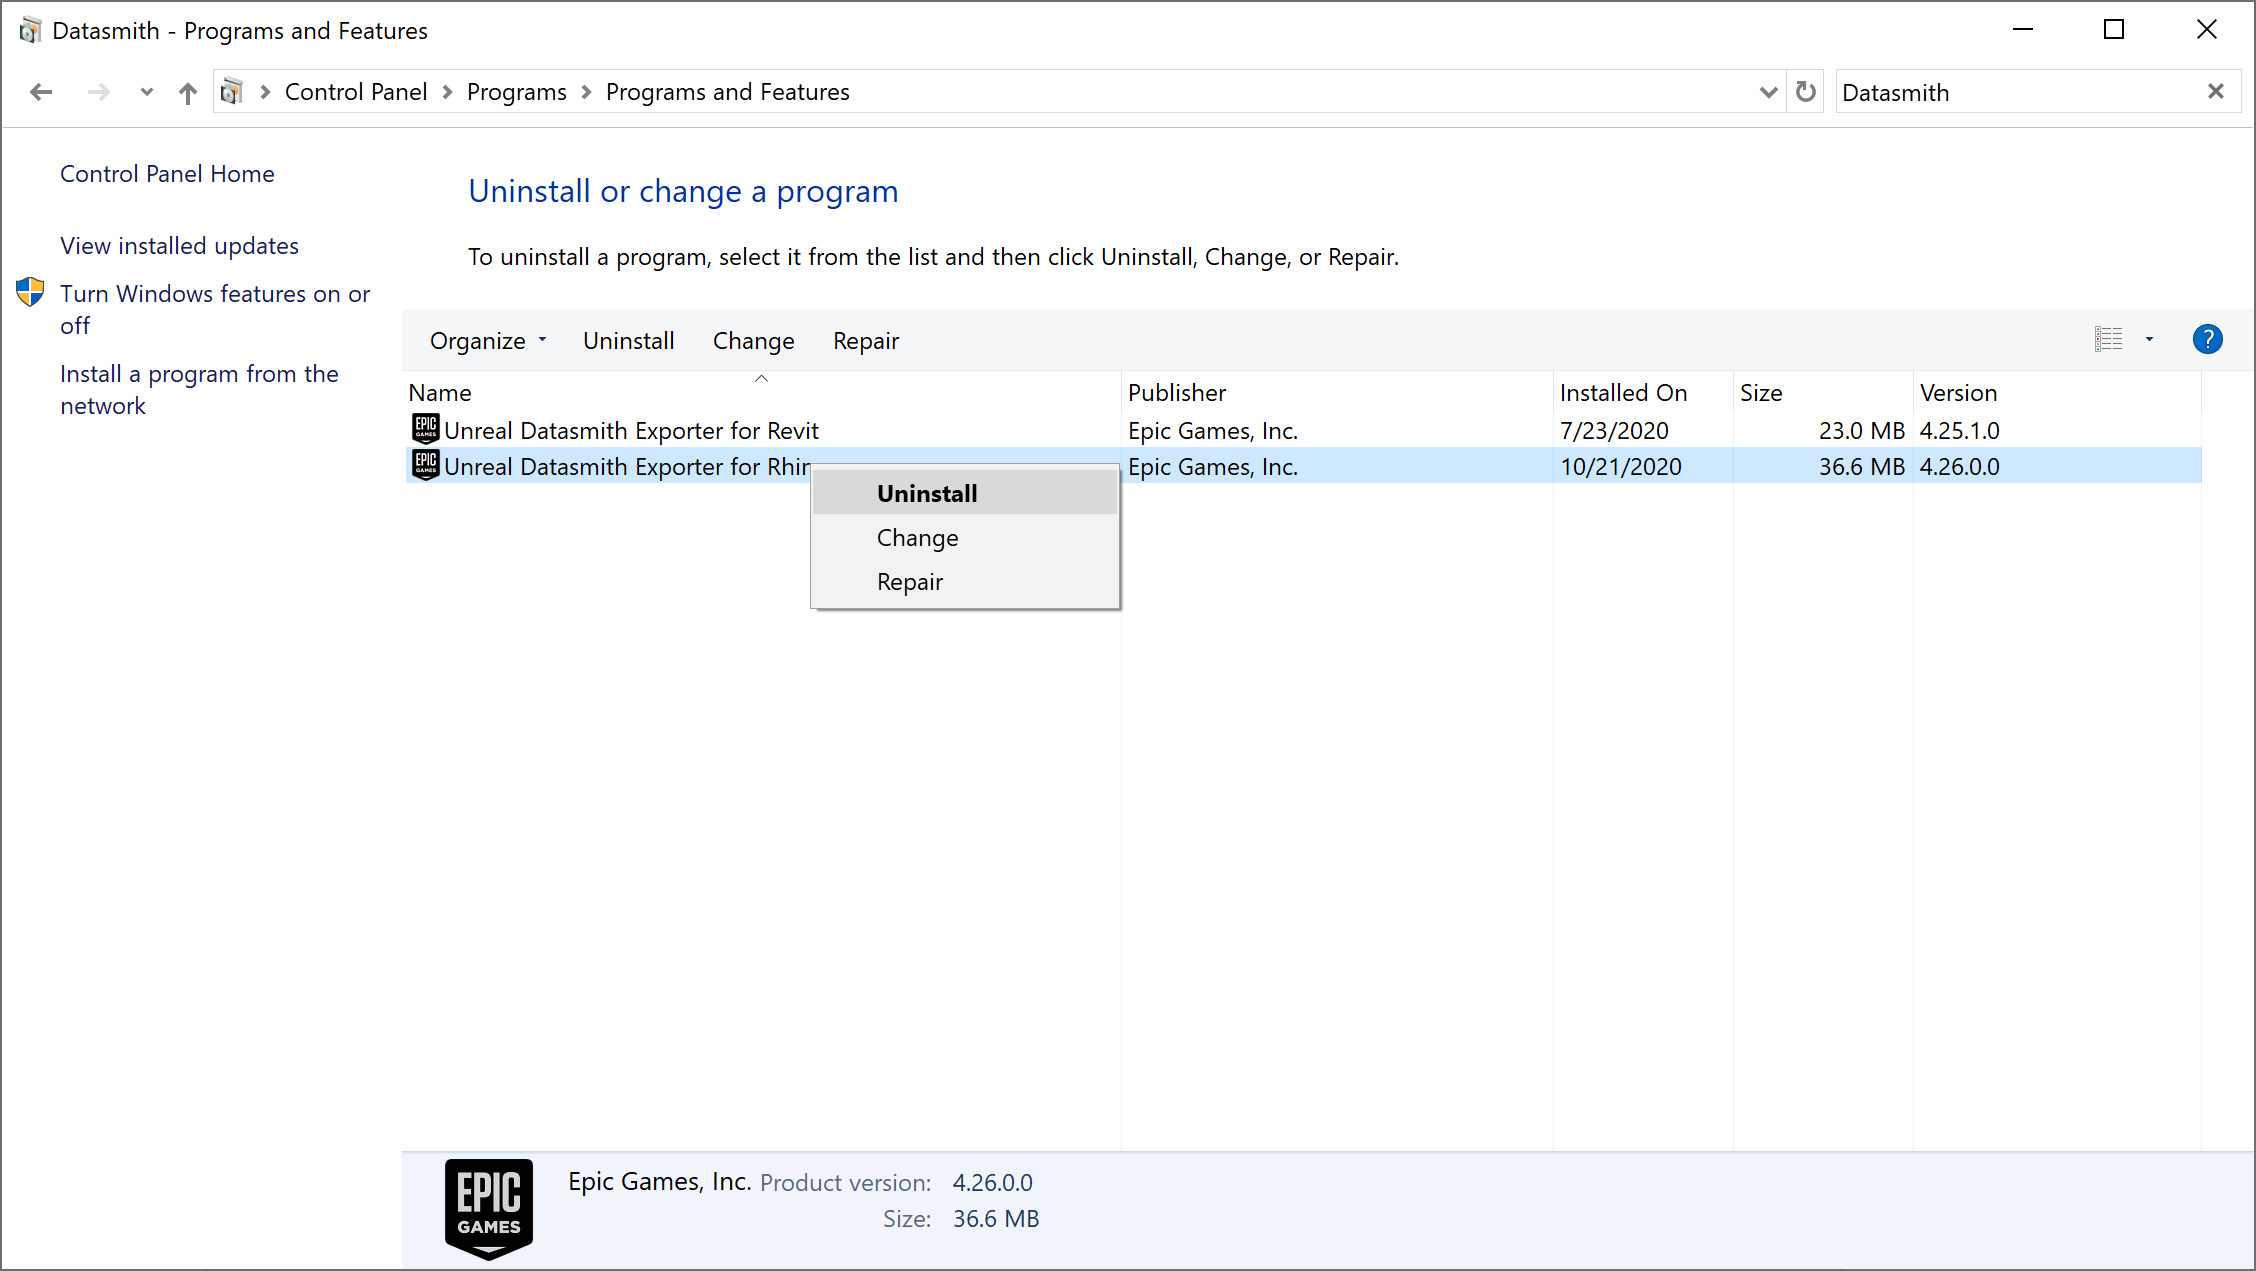Click the large Epic Games logo in details pane

pos(488,1208)
